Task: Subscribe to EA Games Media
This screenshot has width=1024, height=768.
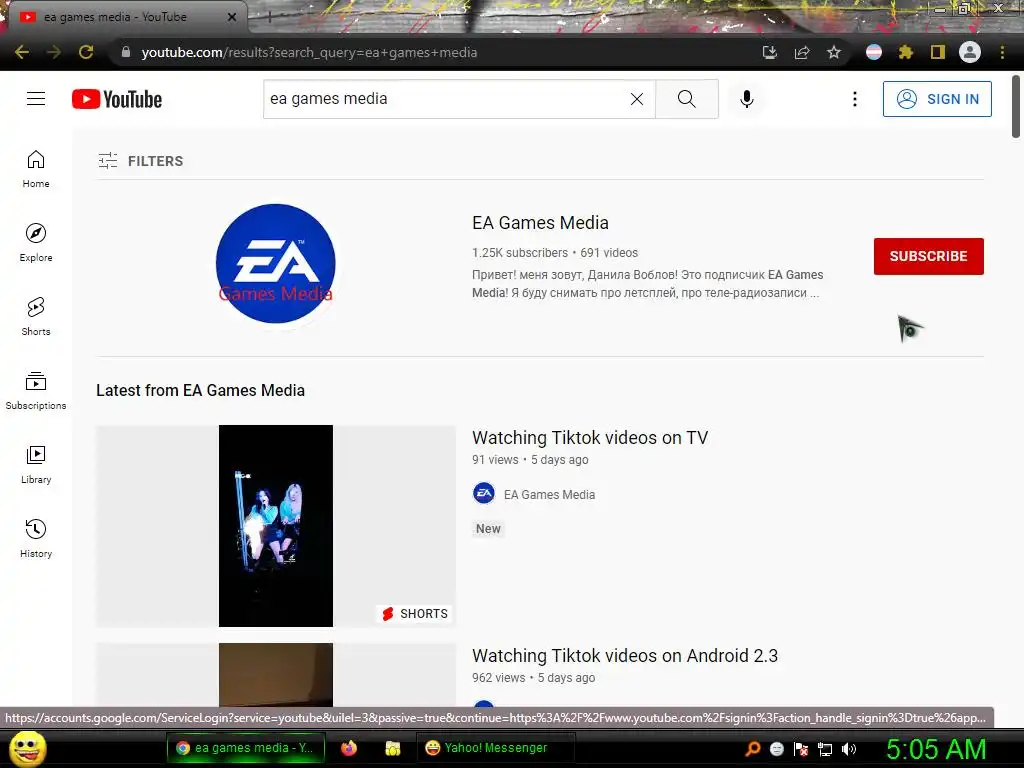Action: coord(929,256)
